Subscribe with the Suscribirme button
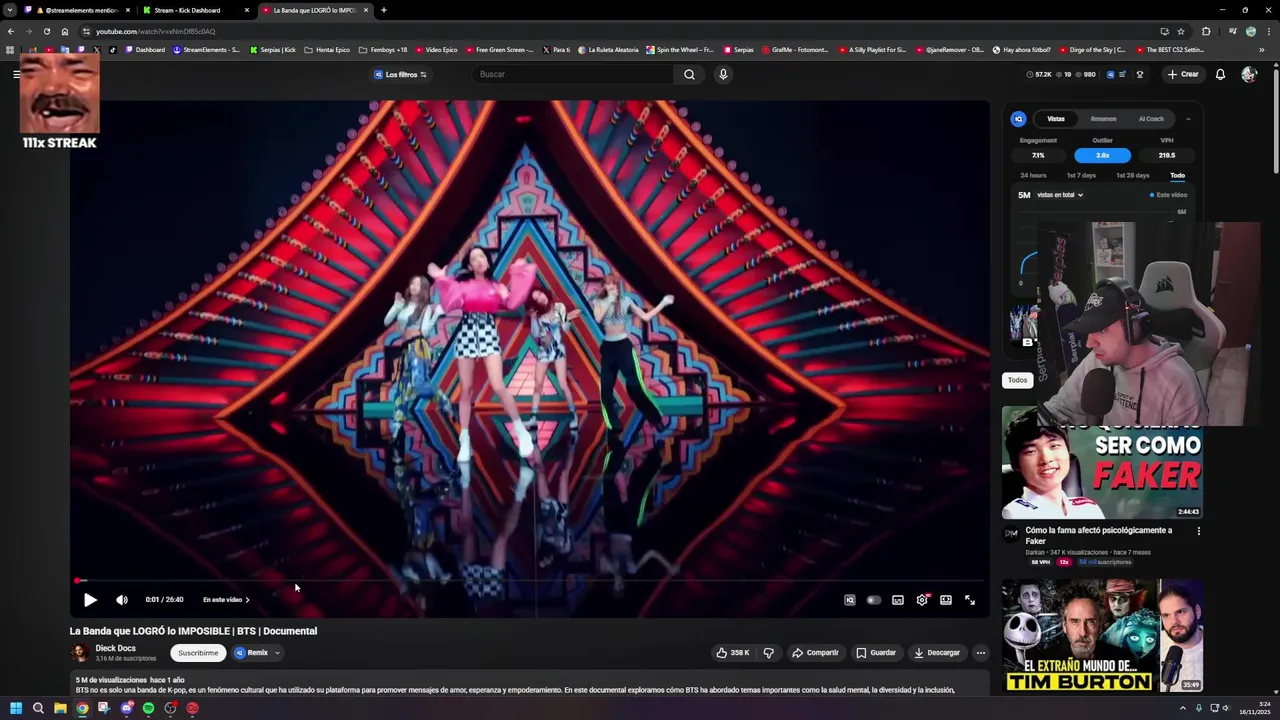Image resolution: width=1280 pixels, height=720 pixels. pyautogui.click(x=198, y=653)
